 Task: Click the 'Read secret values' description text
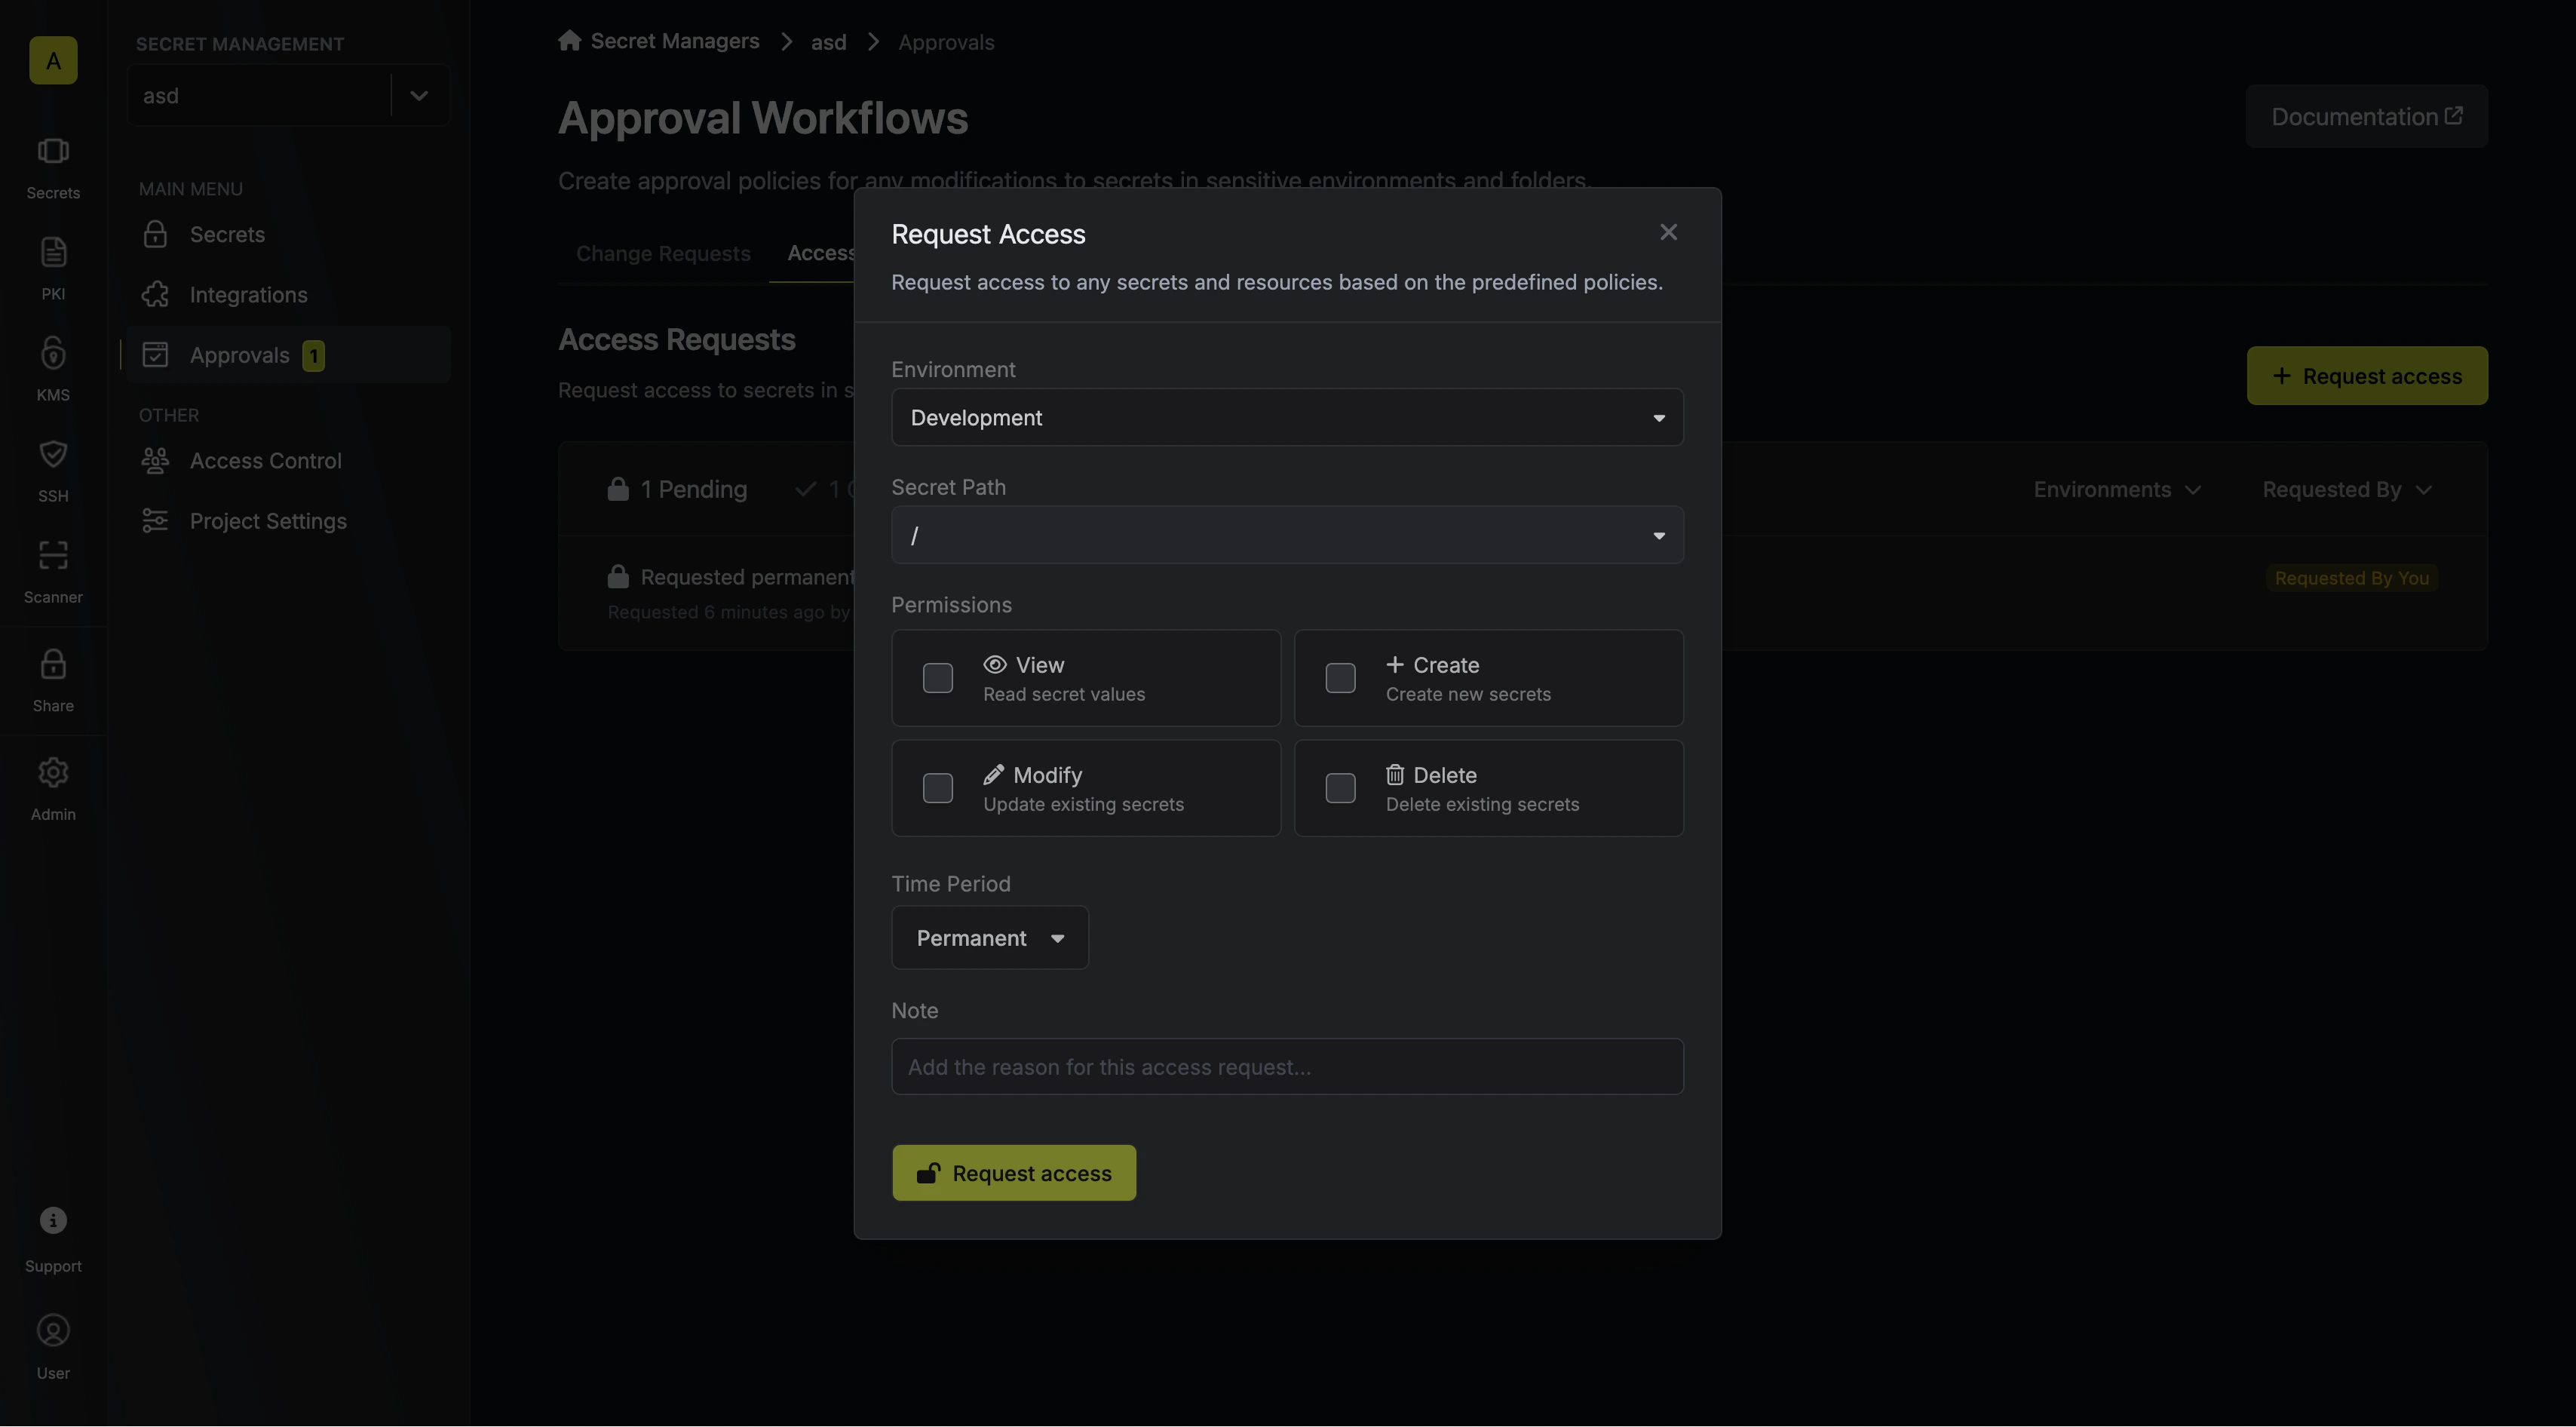1064,694
